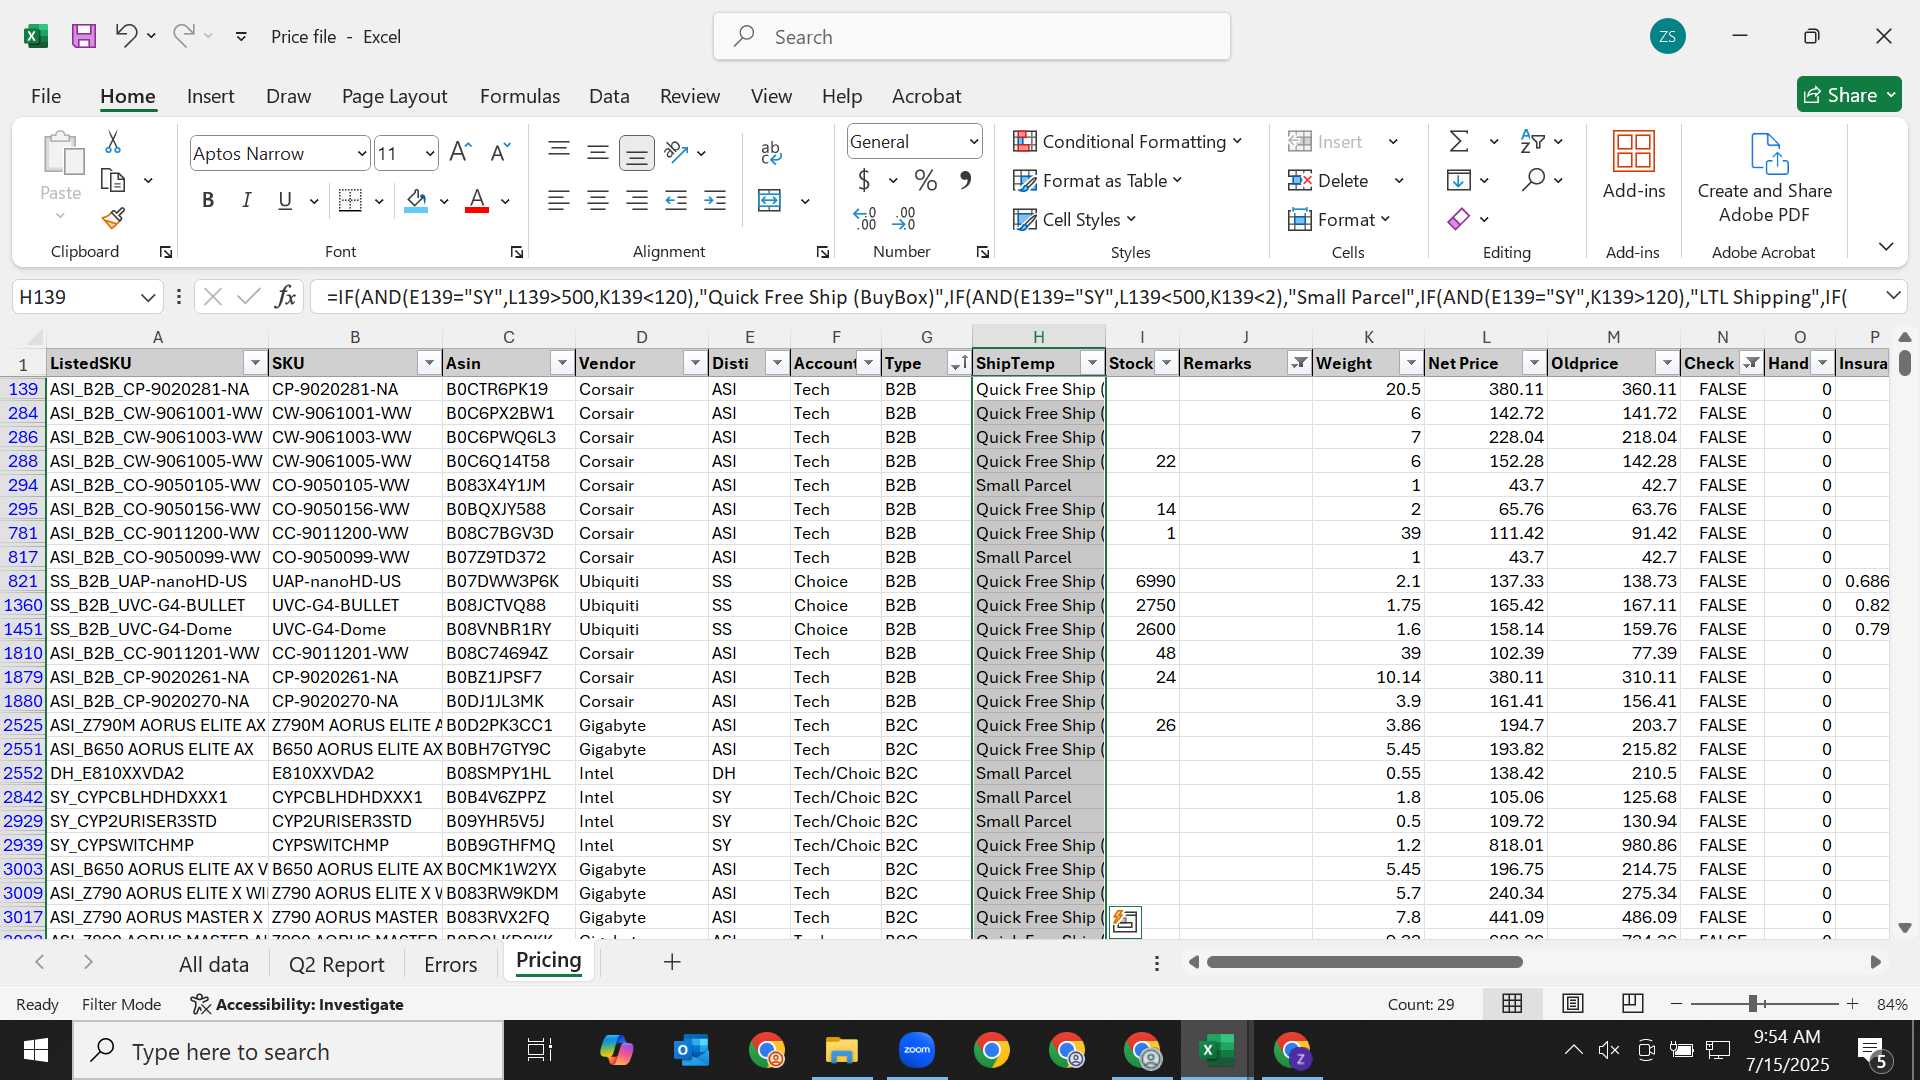Toggle Underline formatting
This screenshot has height=1080, width=1920.
285,201
